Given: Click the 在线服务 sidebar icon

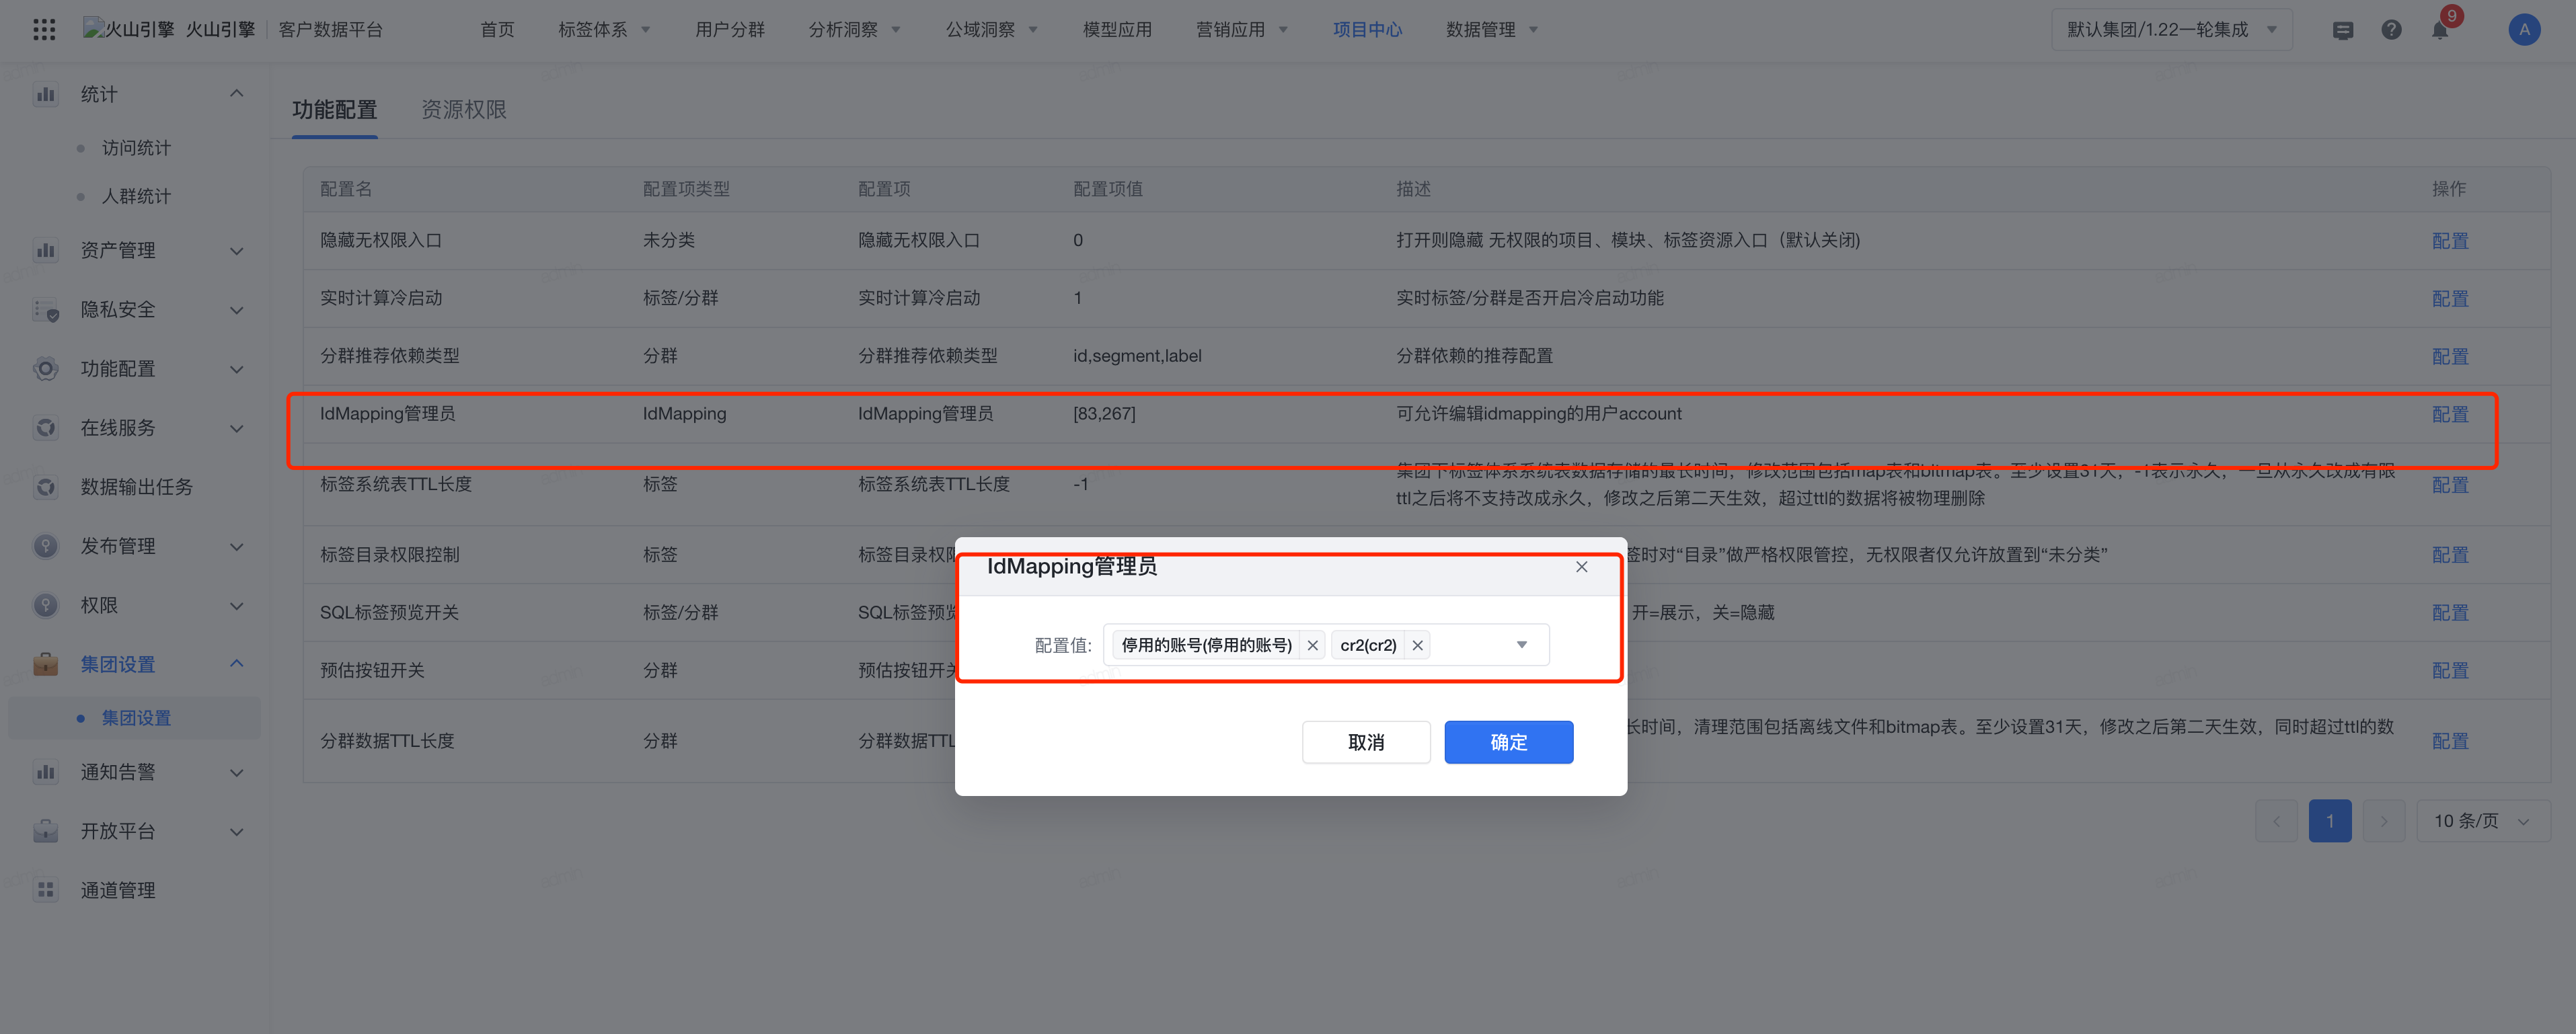Looking at the screenshot, I should 45,428.
